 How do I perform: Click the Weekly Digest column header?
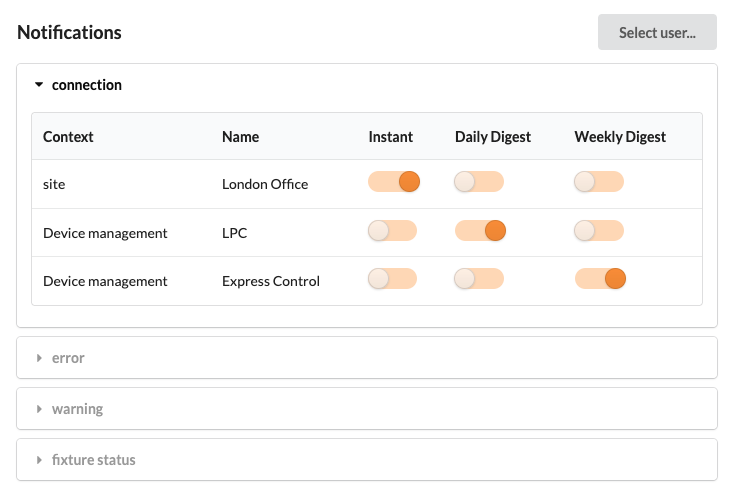pyautogui.click(x=620, y=137)
